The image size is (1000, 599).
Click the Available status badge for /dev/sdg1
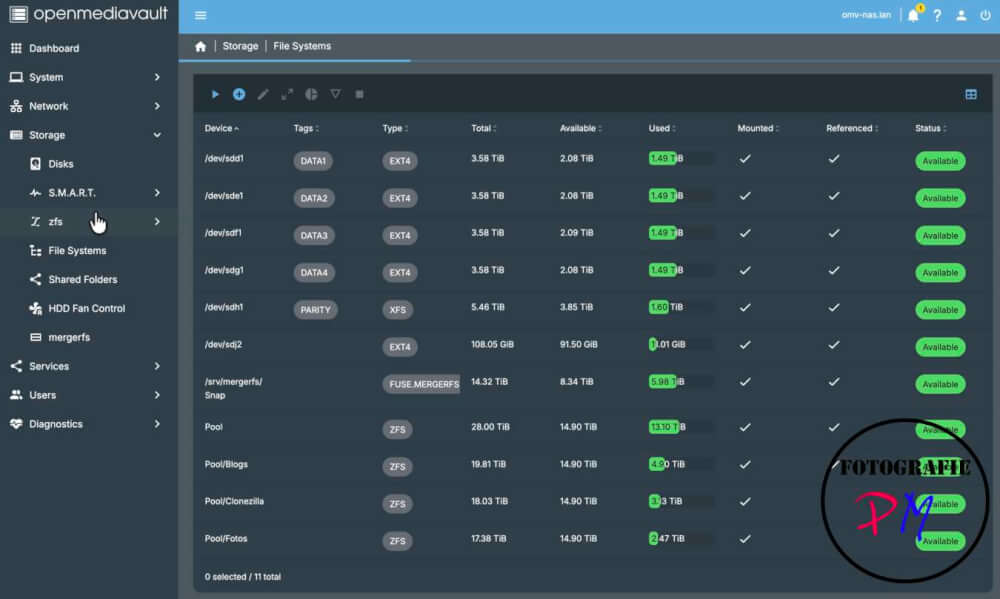point(940,272)
